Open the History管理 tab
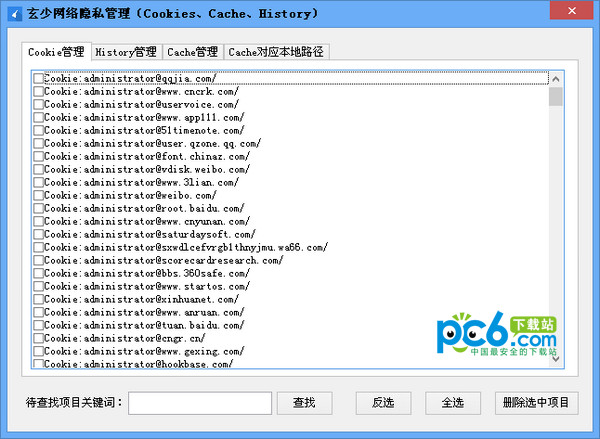This screenshot has width=600, height=439. pyautogui.click(x=126, y=52)
